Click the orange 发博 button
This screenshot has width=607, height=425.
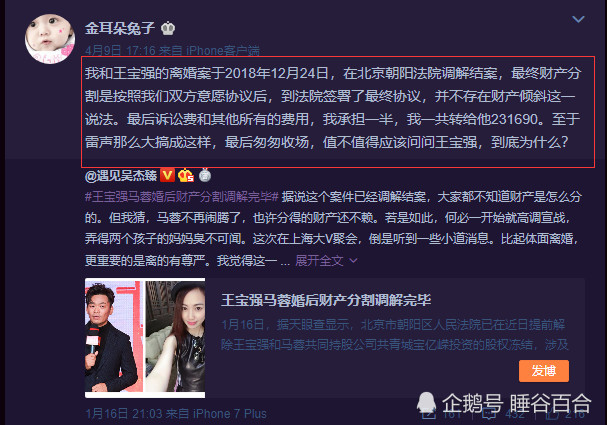click(x=544, y=371)
